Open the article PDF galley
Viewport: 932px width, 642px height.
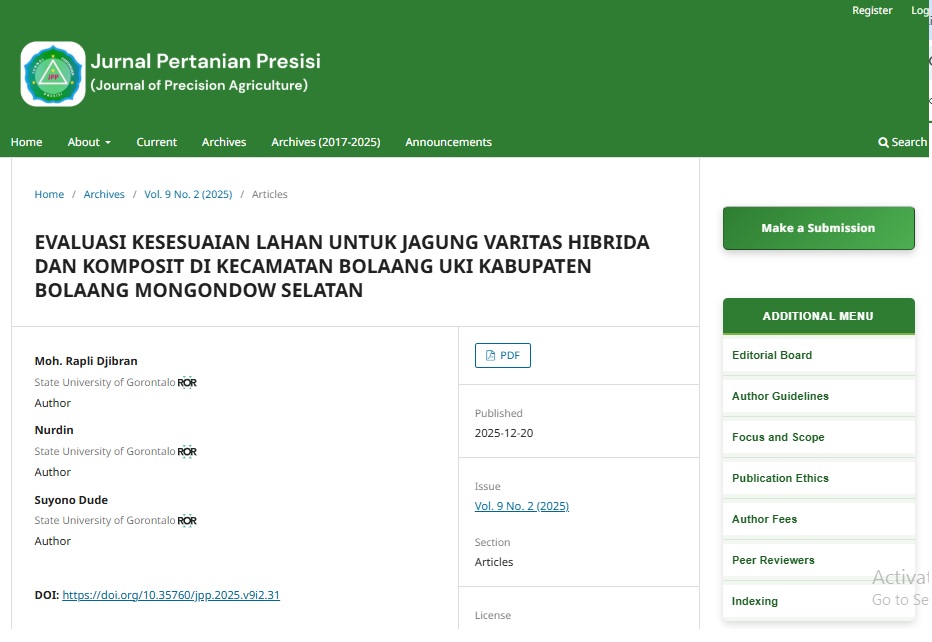coord(502,356)
